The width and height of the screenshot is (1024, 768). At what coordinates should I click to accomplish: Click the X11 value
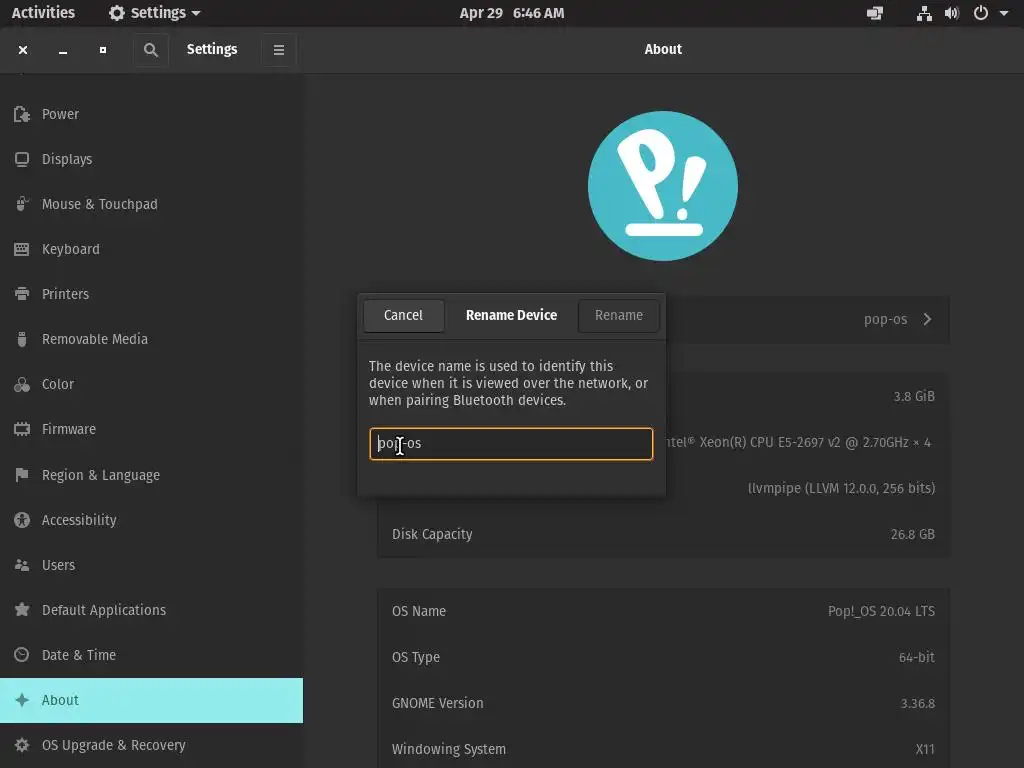925,749
